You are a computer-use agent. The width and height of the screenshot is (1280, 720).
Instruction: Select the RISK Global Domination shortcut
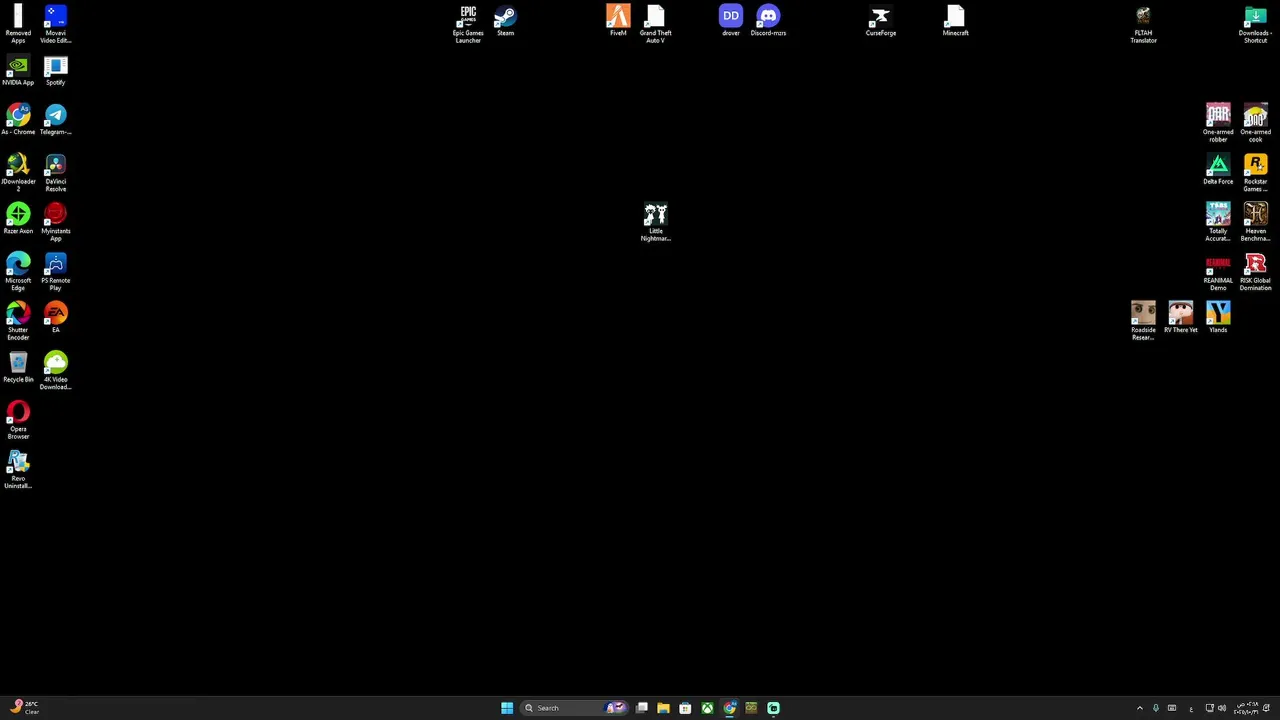1255,271
